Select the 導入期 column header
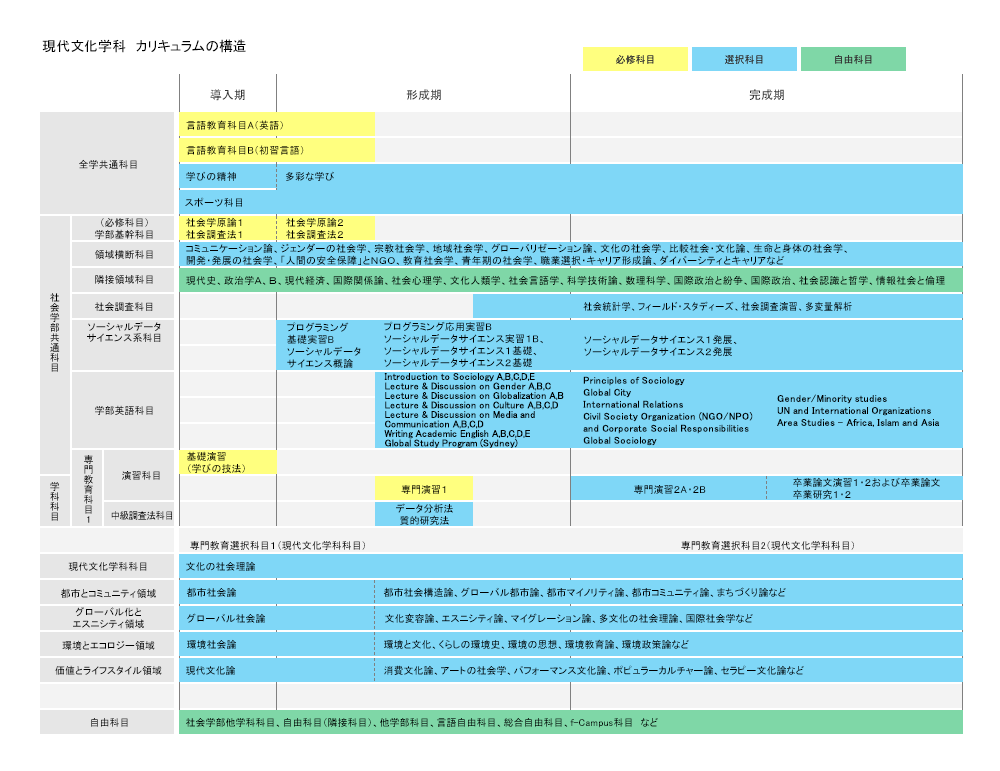Screen dimensions: 1000x771 [x=227, y=95]
